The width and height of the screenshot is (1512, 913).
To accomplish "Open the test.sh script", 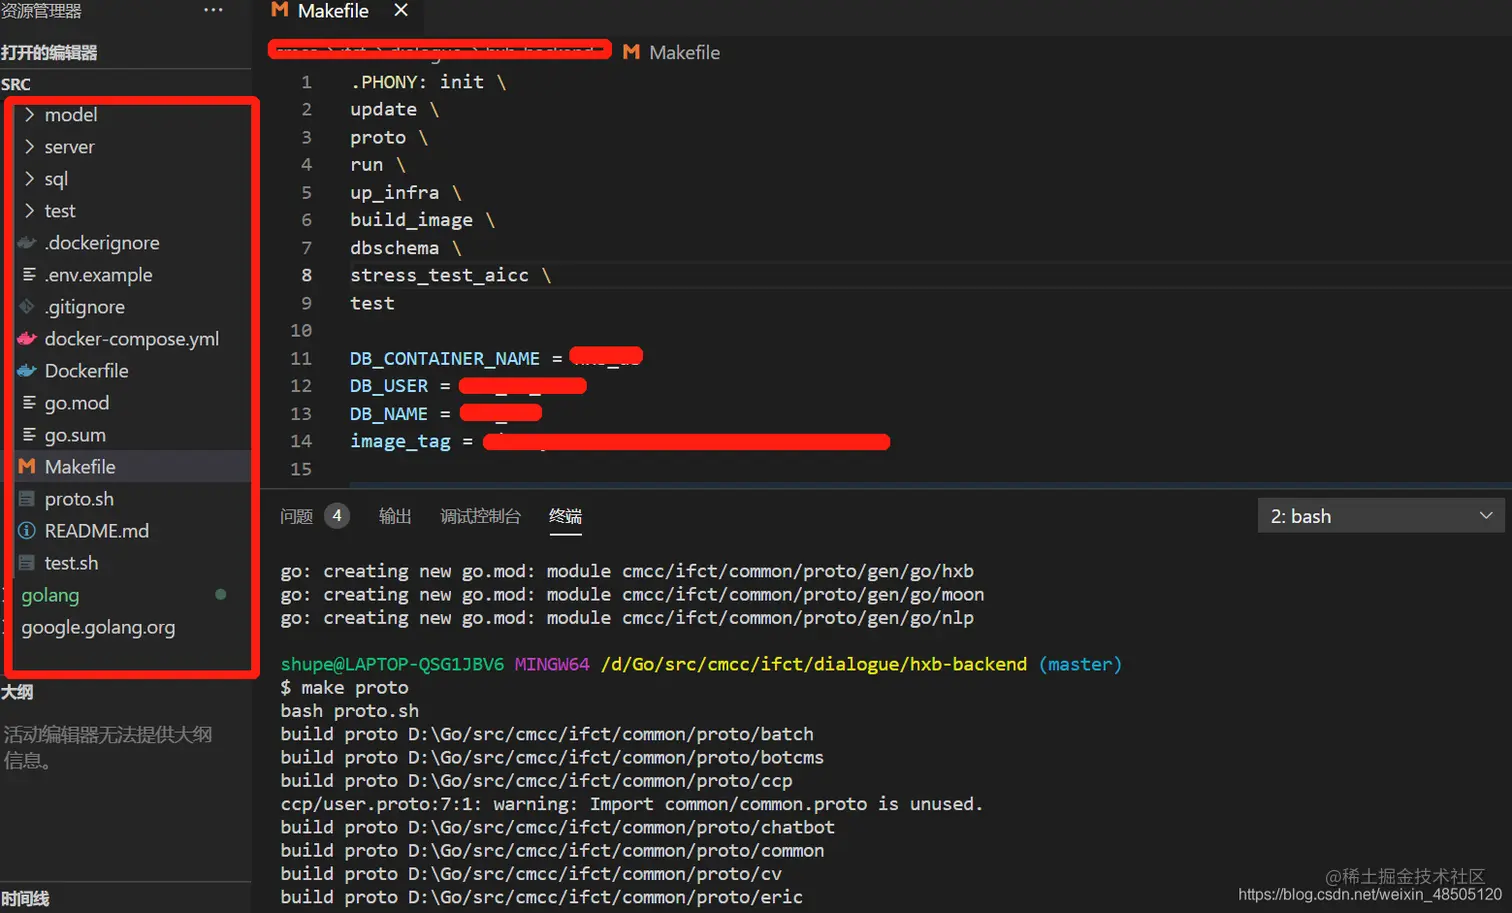I will point(71,563).
